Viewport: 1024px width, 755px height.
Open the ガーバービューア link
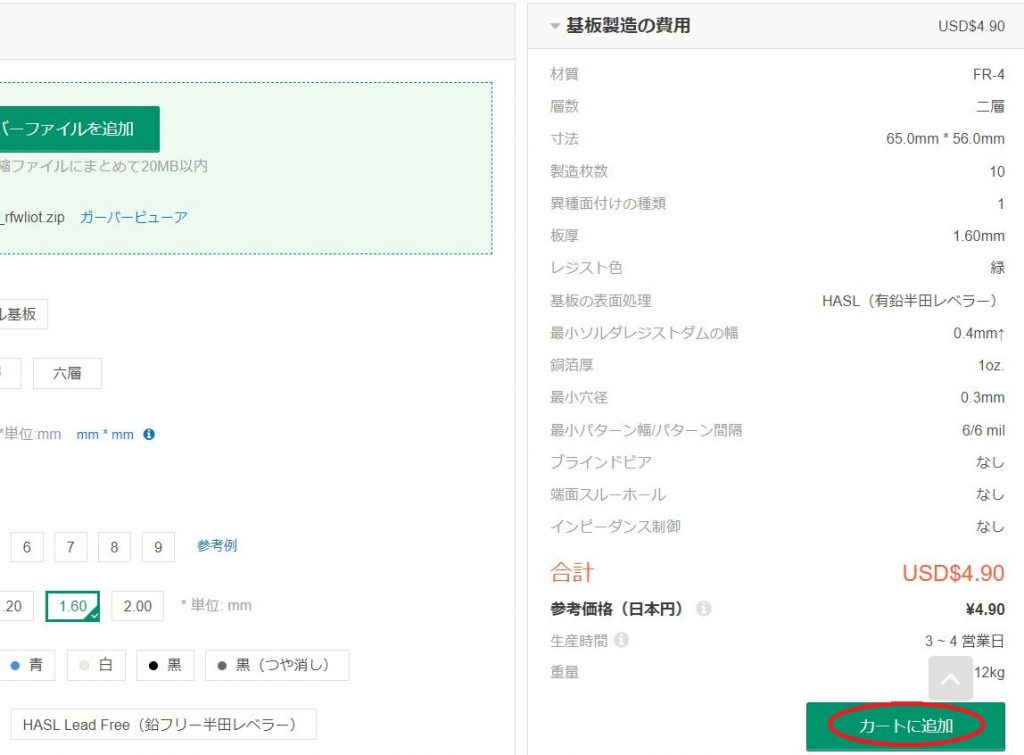134,217
